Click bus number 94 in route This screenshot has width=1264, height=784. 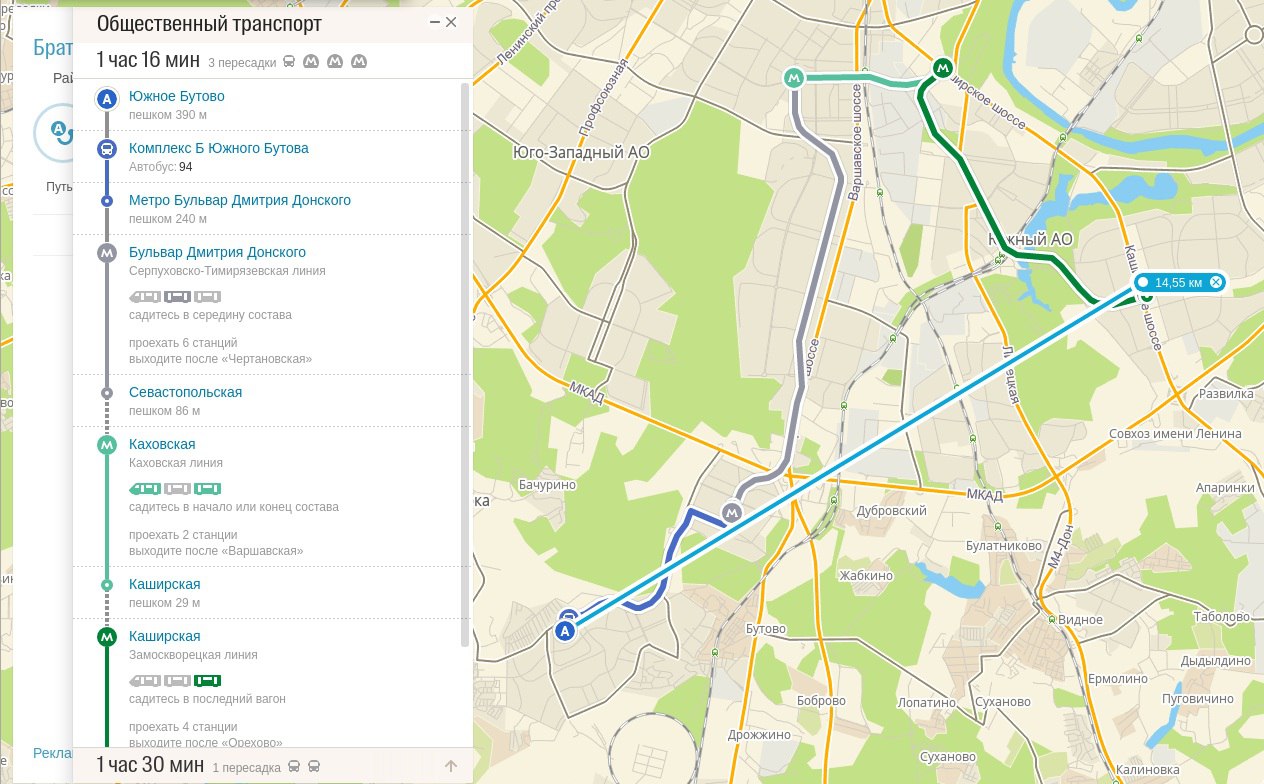point(185,166)
